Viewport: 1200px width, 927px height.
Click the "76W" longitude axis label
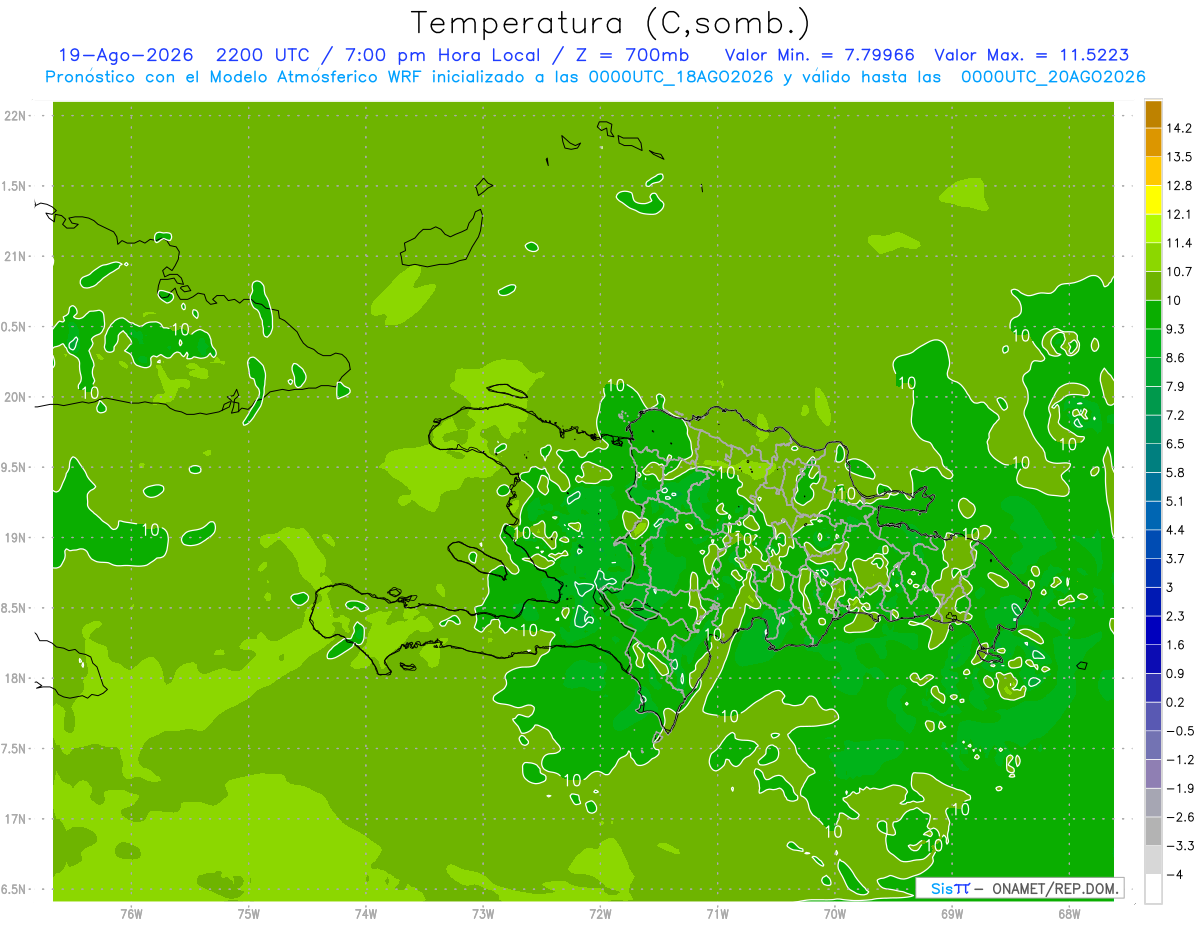point(131,913)
